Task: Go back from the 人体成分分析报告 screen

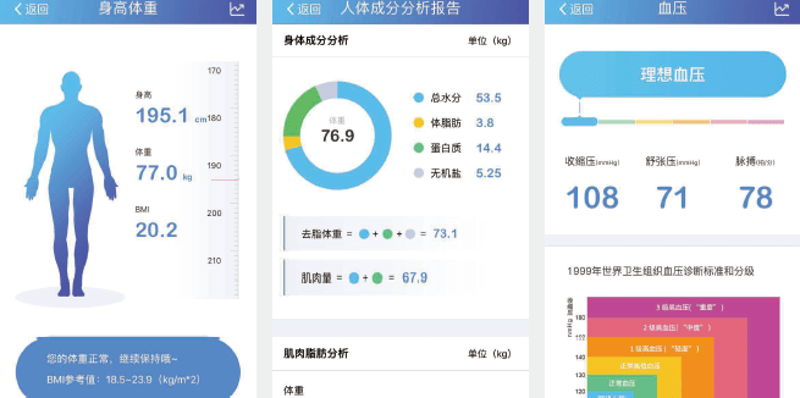Action: pyautogui.click(x=304, y=9)
